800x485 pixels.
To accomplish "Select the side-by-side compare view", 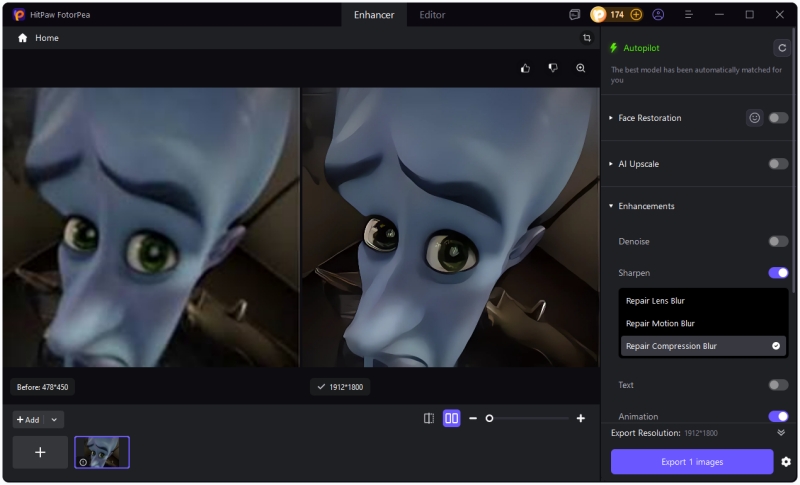I will (x=452, y=419).
